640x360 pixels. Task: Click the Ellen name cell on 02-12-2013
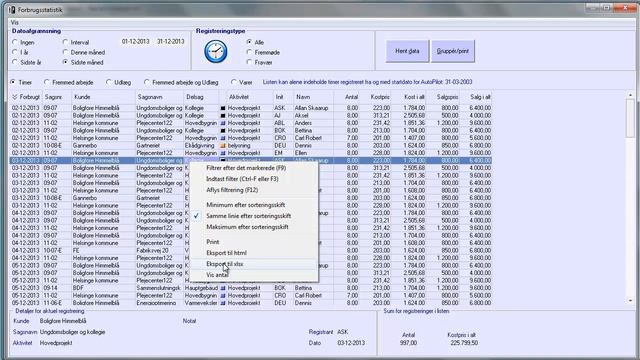tap(300, 153)
